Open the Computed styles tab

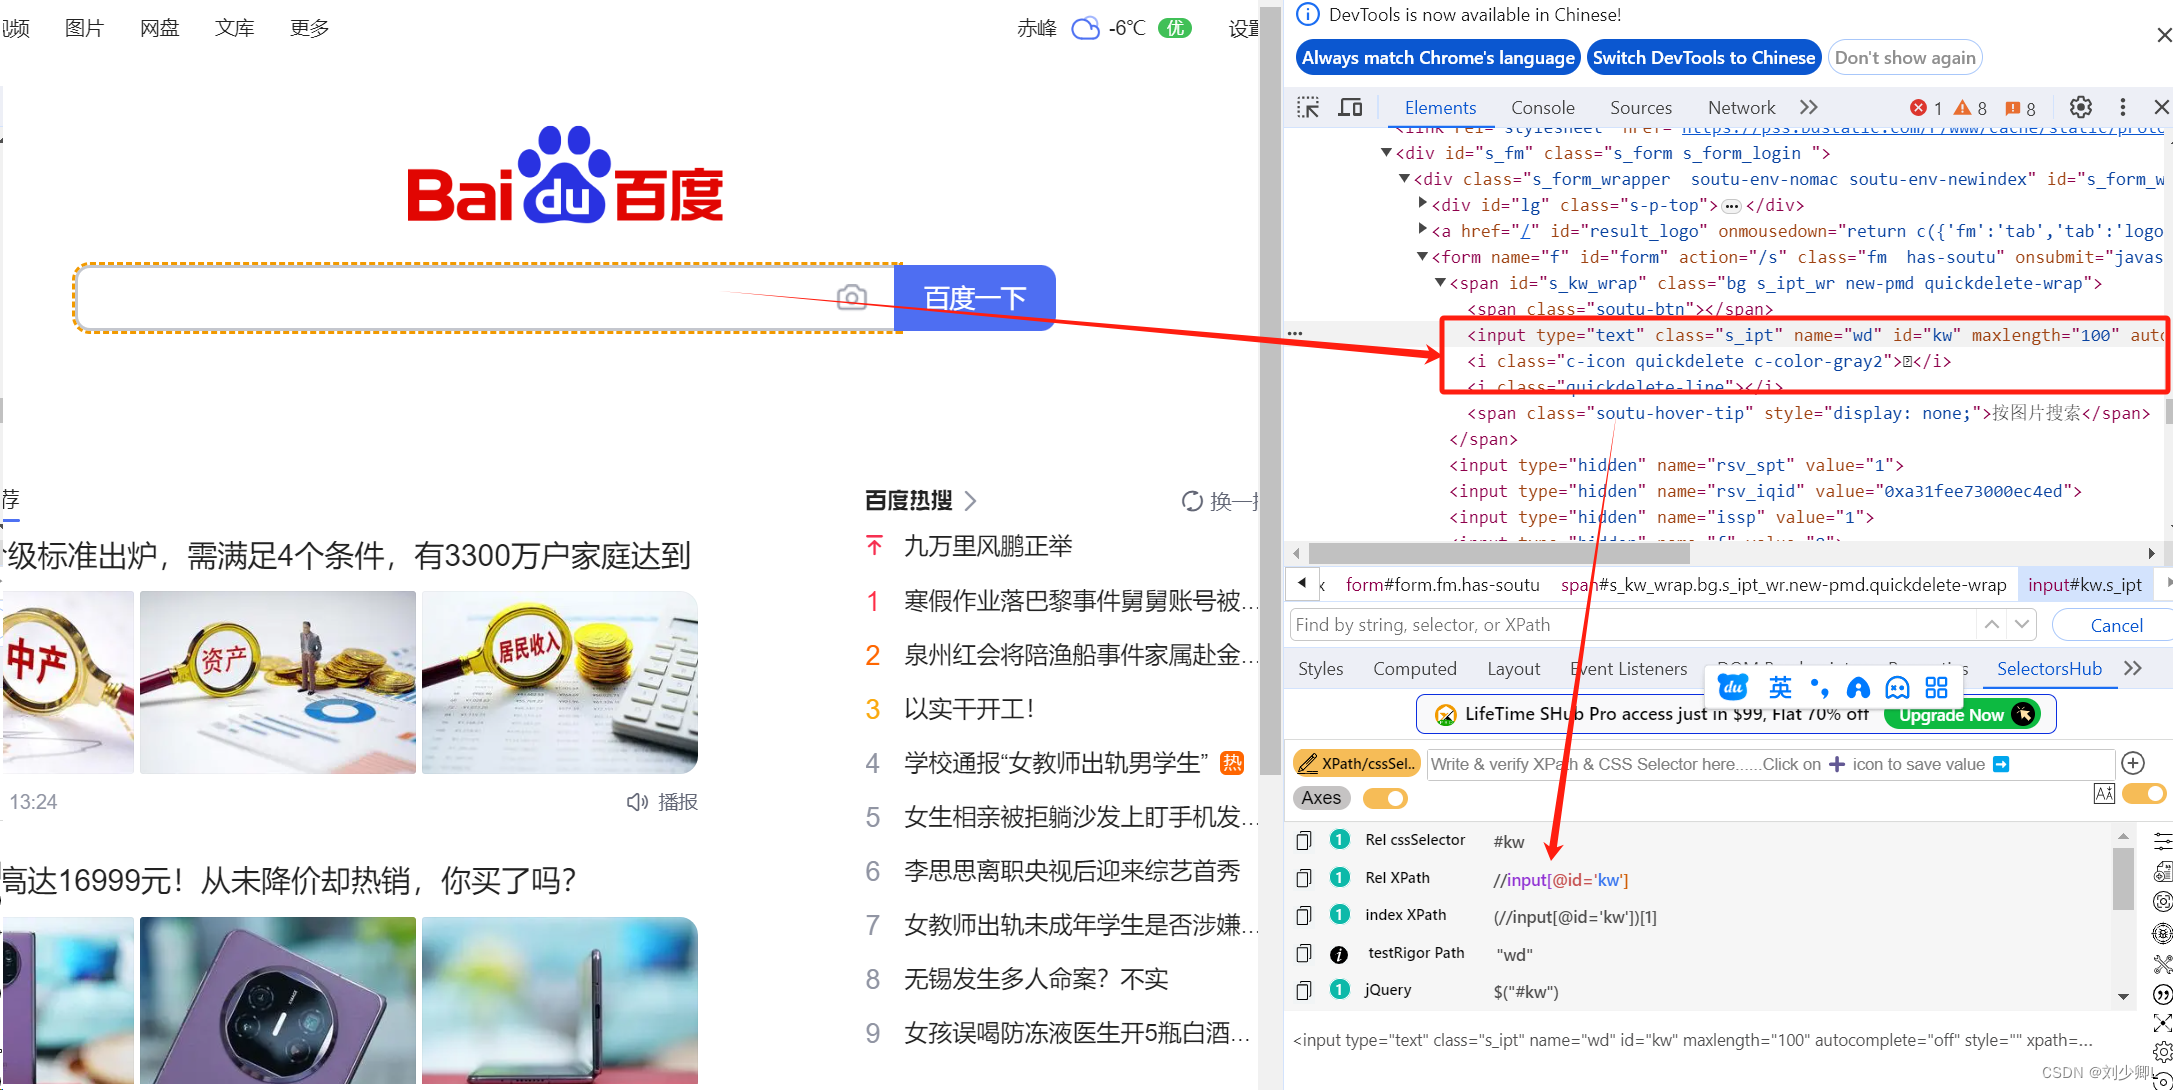pyautogui.click(x=1414, y=669)
